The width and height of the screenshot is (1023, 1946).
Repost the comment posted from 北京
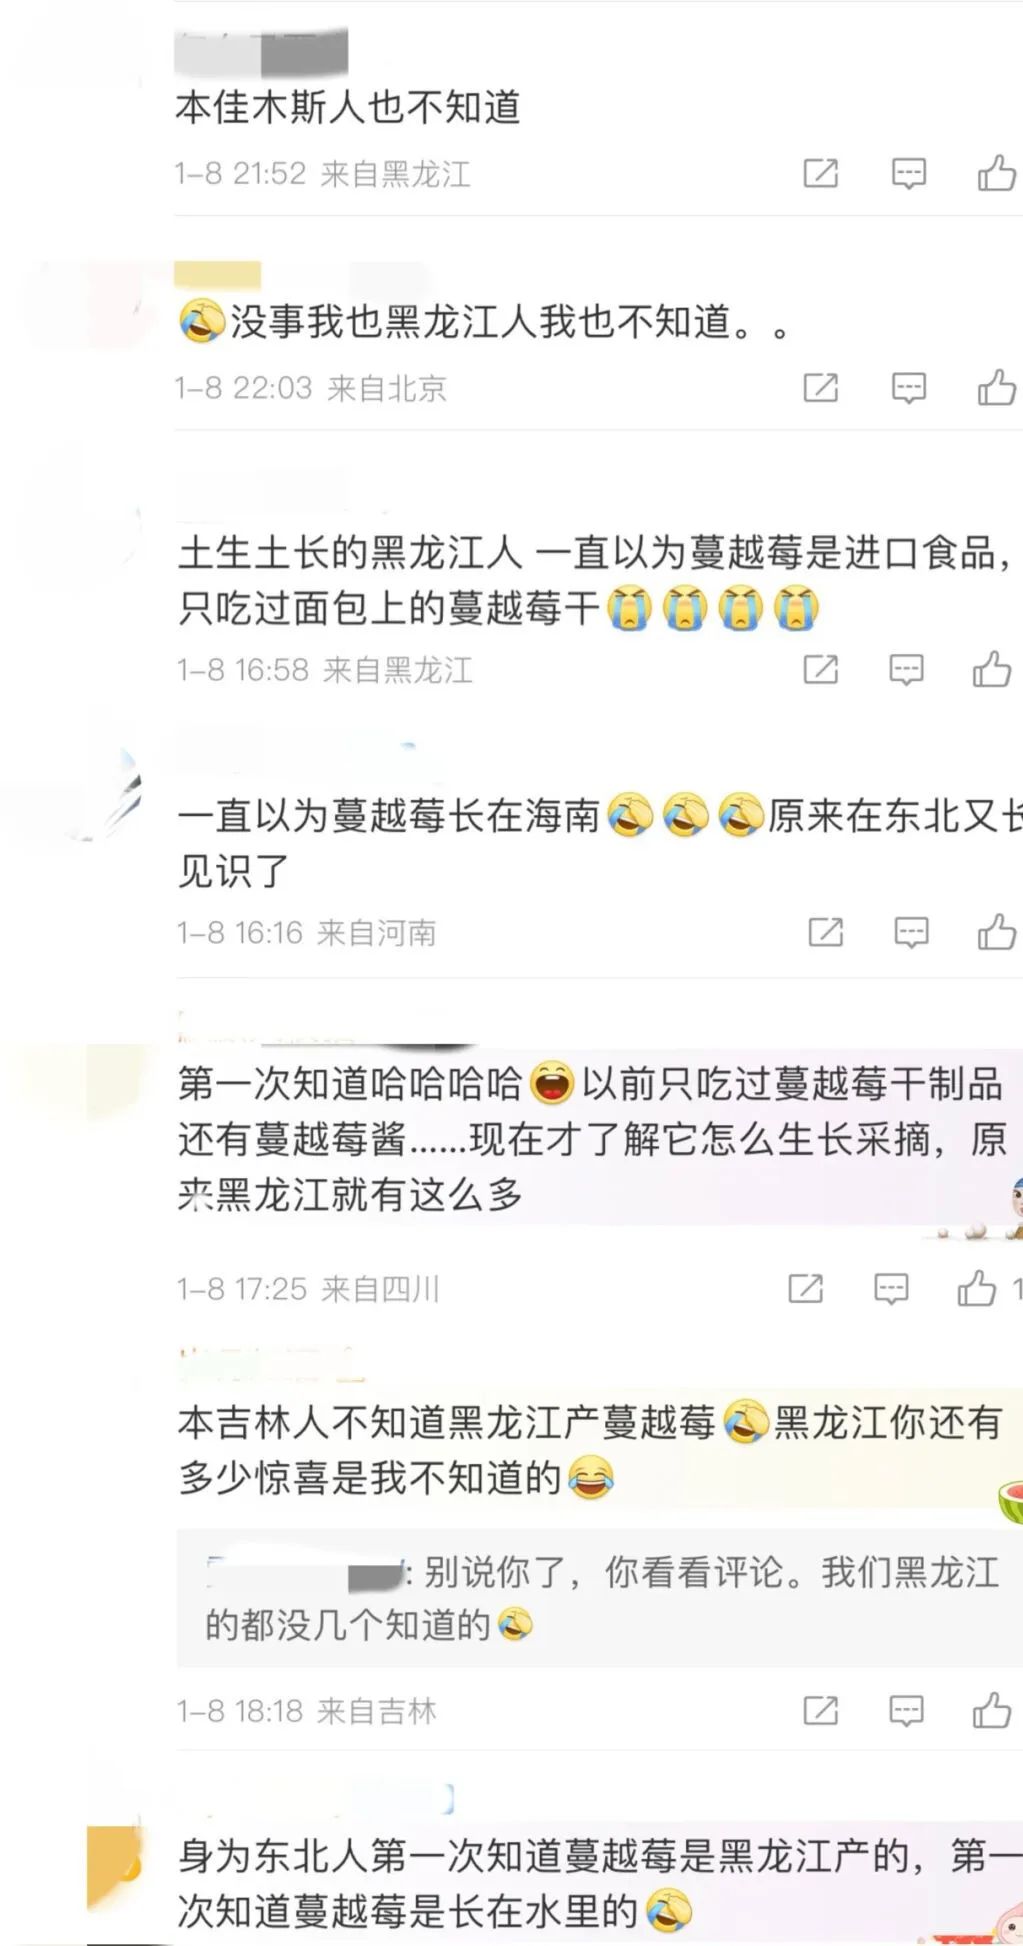(x=821, y=388)
